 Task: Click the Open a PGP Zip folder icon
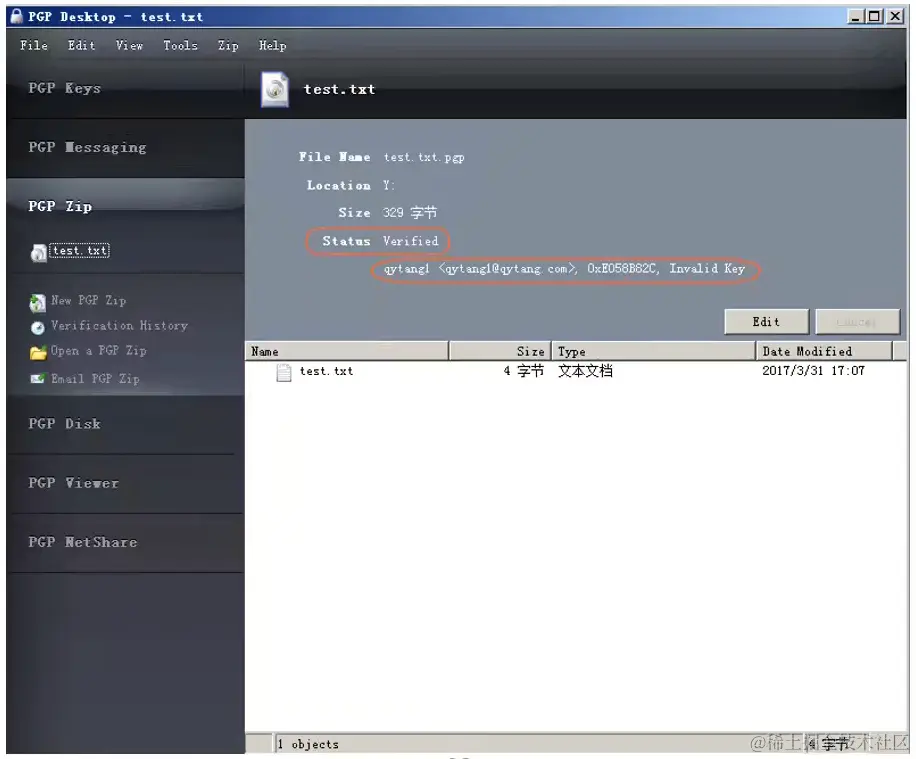point(38,352)
